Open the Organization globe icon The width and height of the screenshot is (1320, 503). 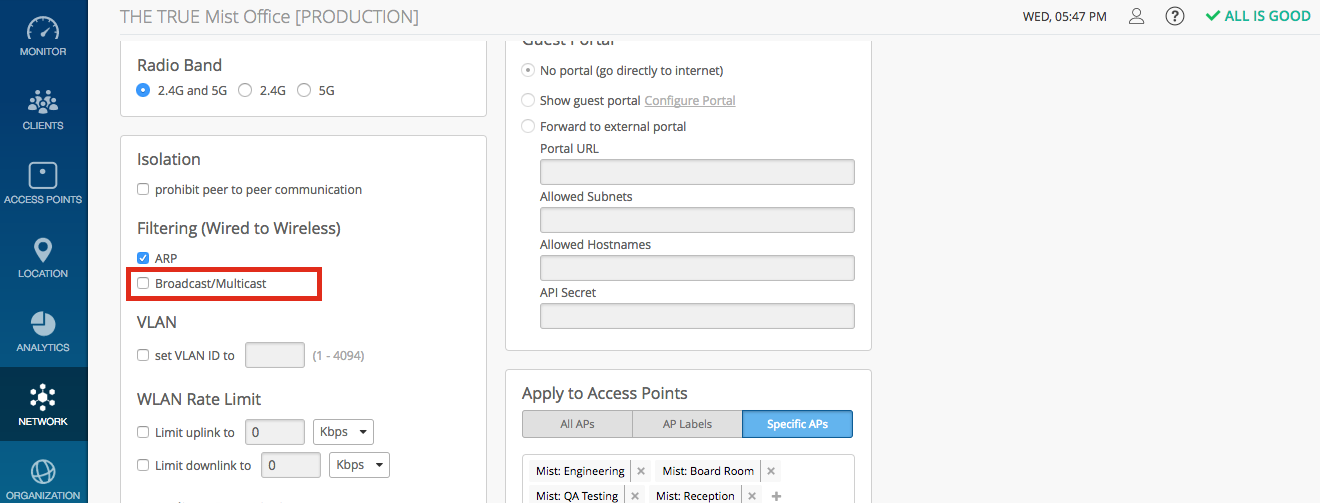click(x=43, y=478)
